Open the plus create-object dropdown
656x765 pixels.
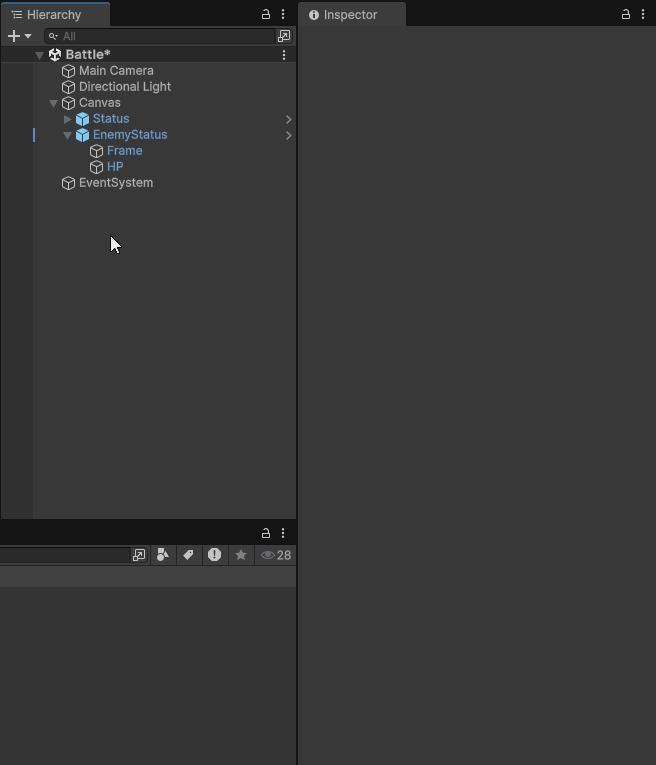19,36
